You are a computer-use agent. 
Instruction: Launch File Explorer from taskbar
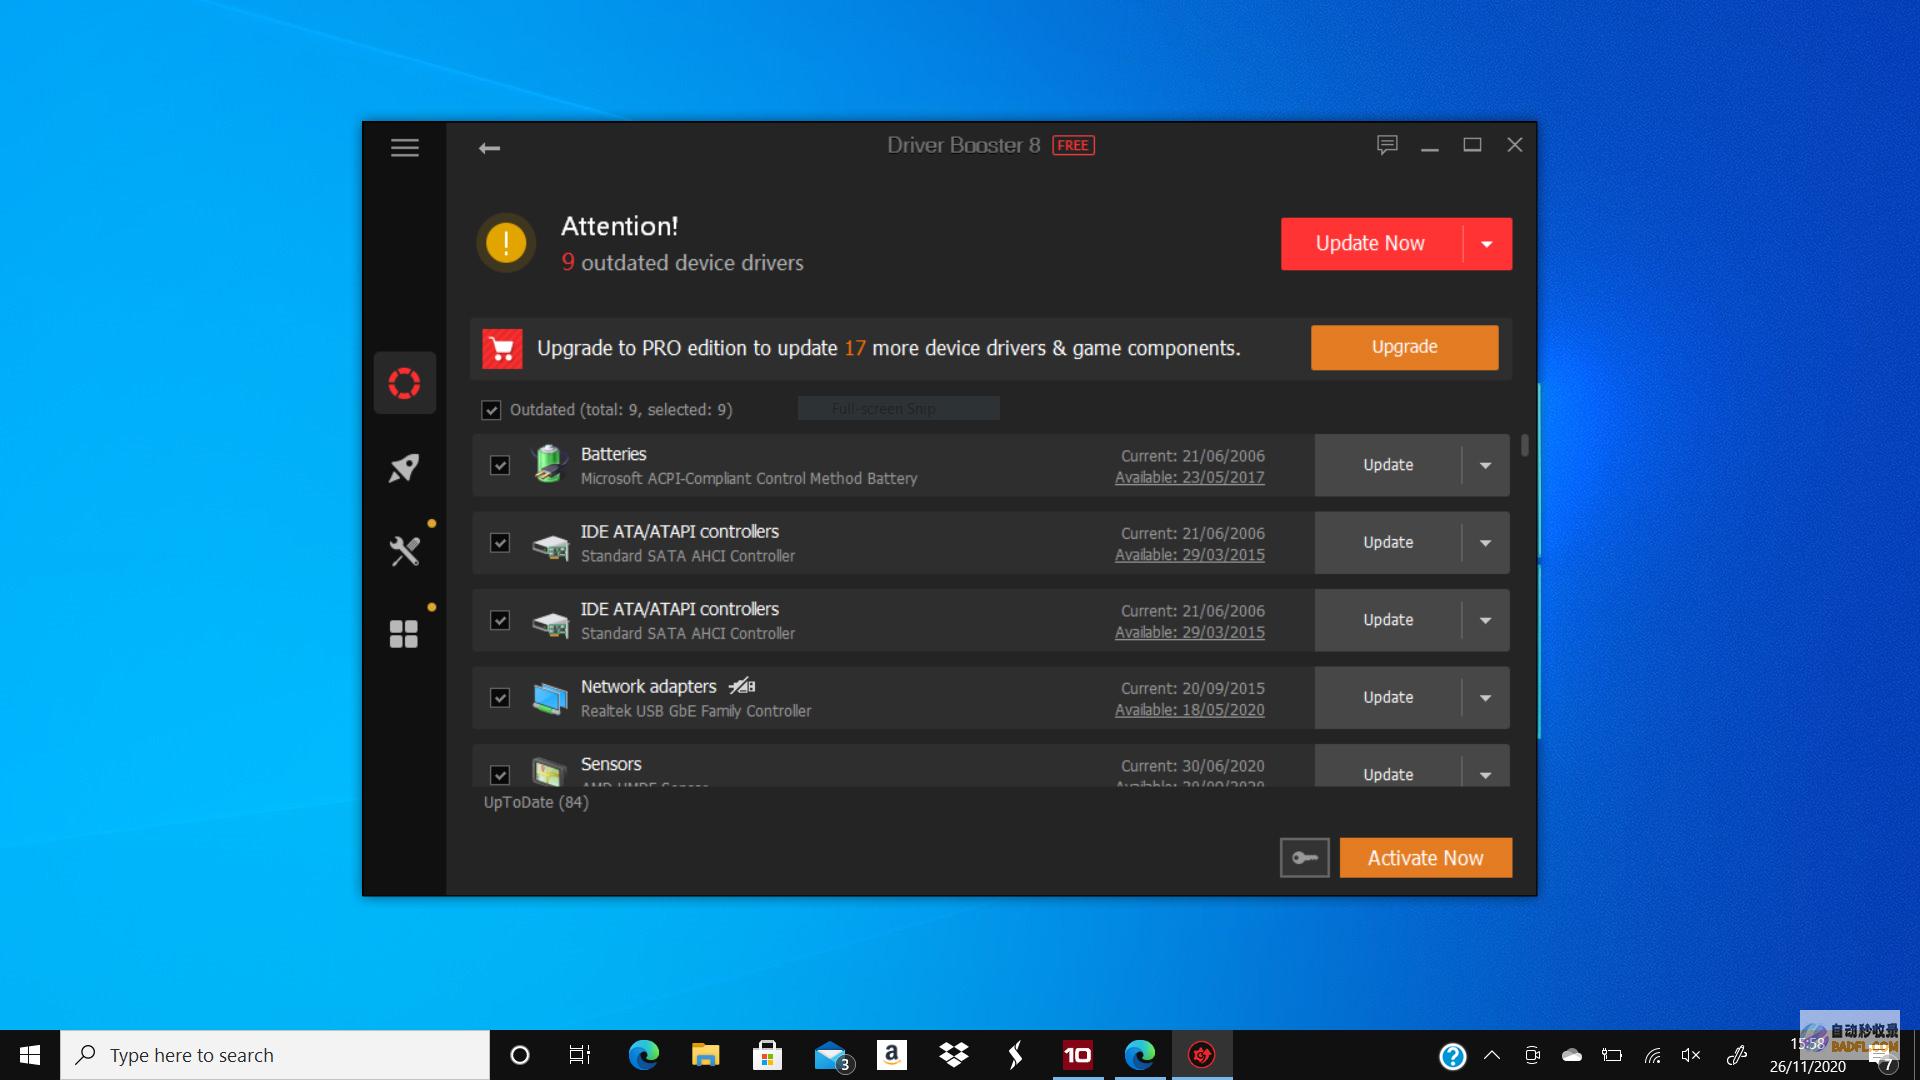(705, 1055)
